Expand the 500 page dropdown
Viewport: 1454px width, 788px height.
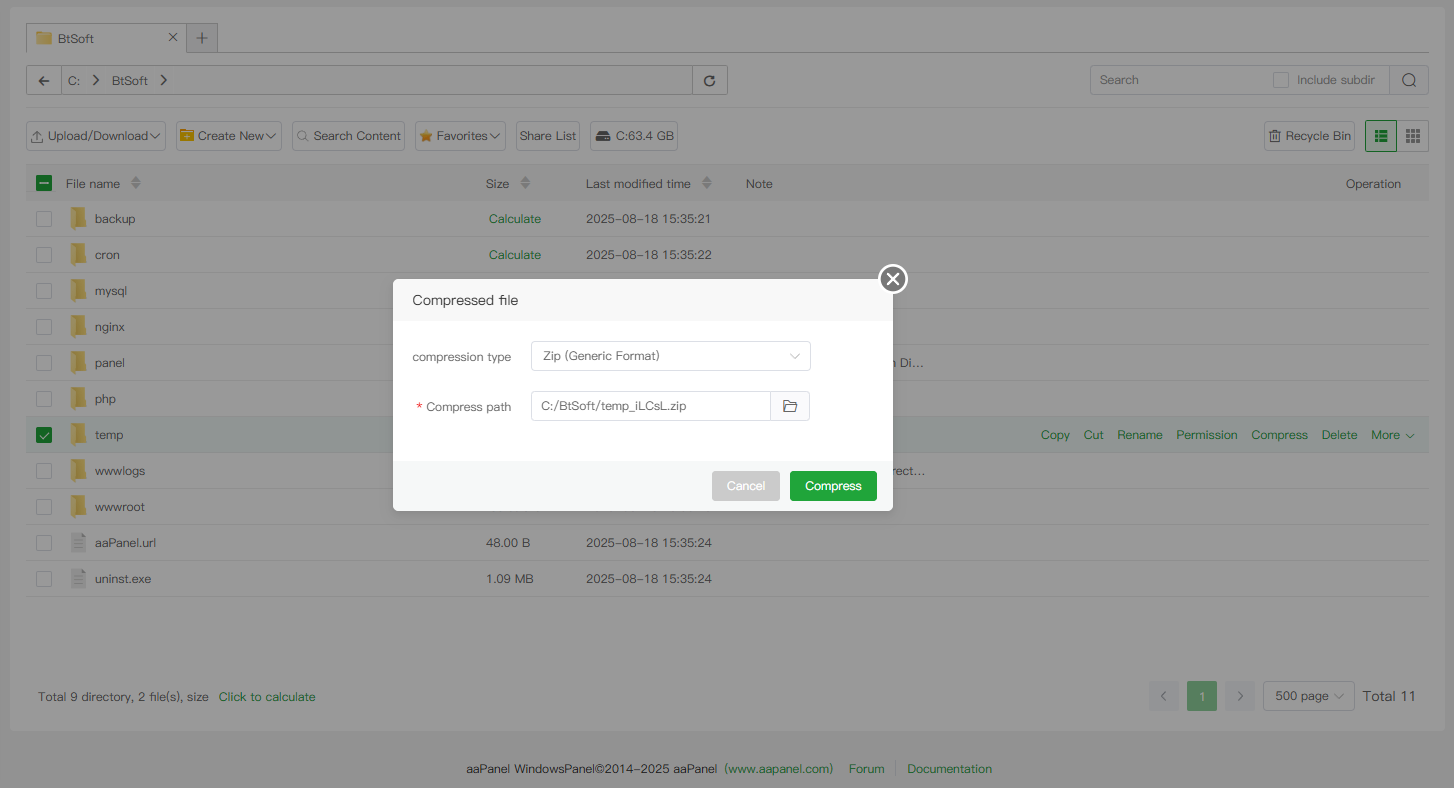click(x=1308, y=696)
